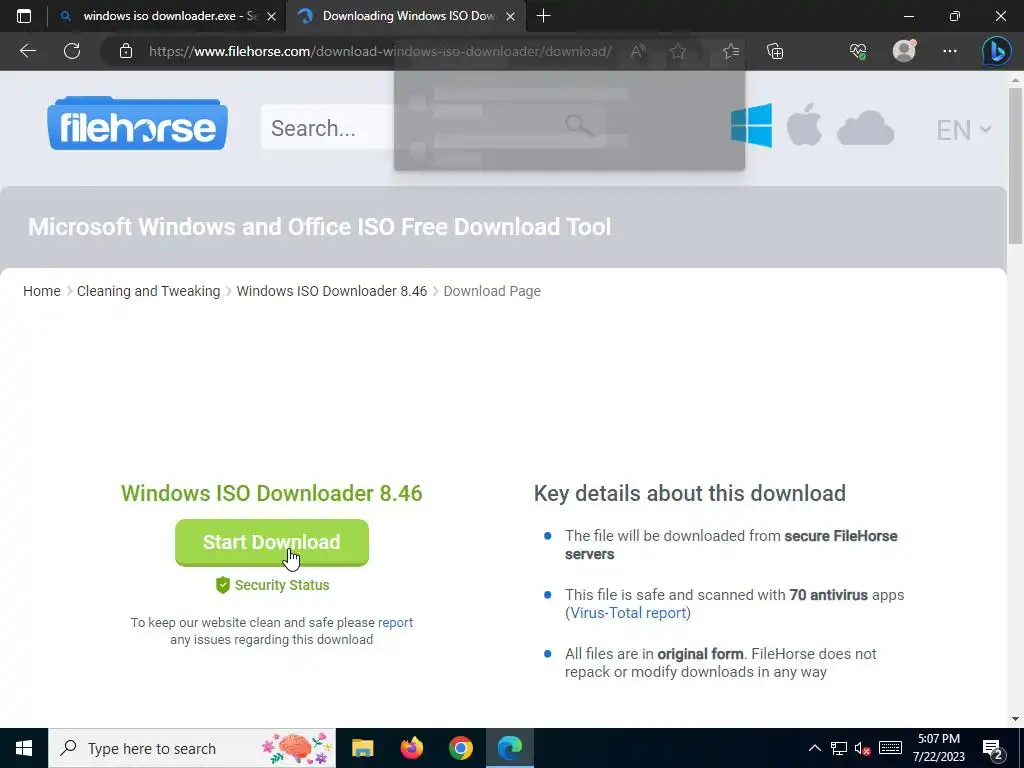Select the Windows platform icon
This screenshot has width=1024, height=768.
pos(751,125)
